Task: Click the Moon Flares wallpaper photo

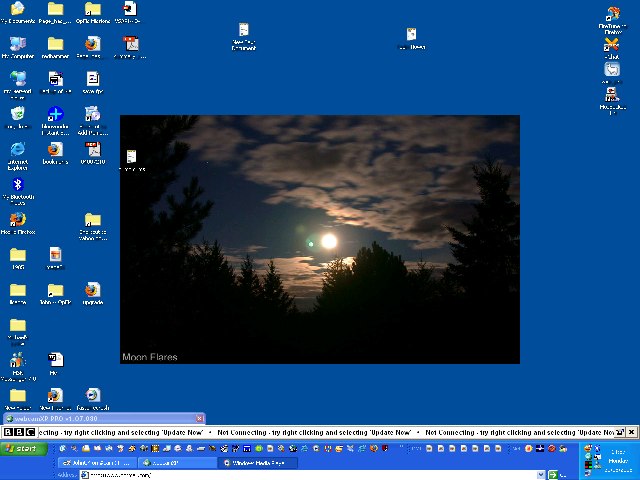Action: [320, 239]
